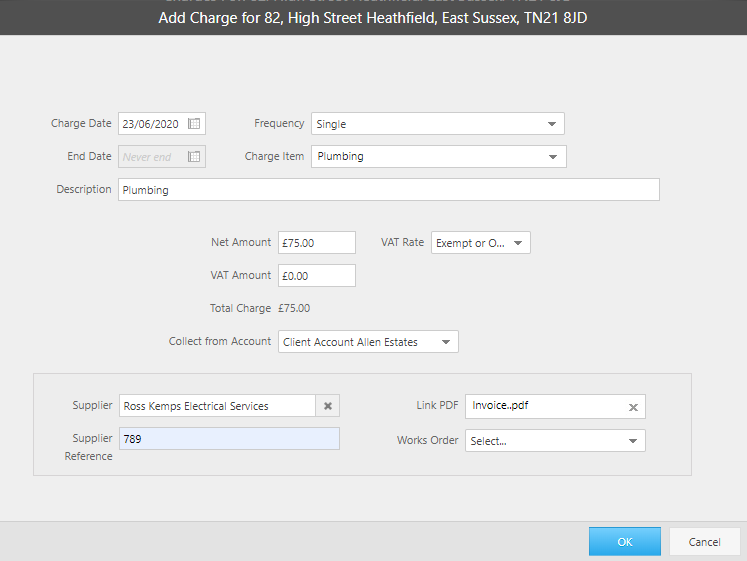Click the VAT Amount field £0.00
Viewport: 747px width, 561px height.
pyautogui.click(x=317, y=276)
